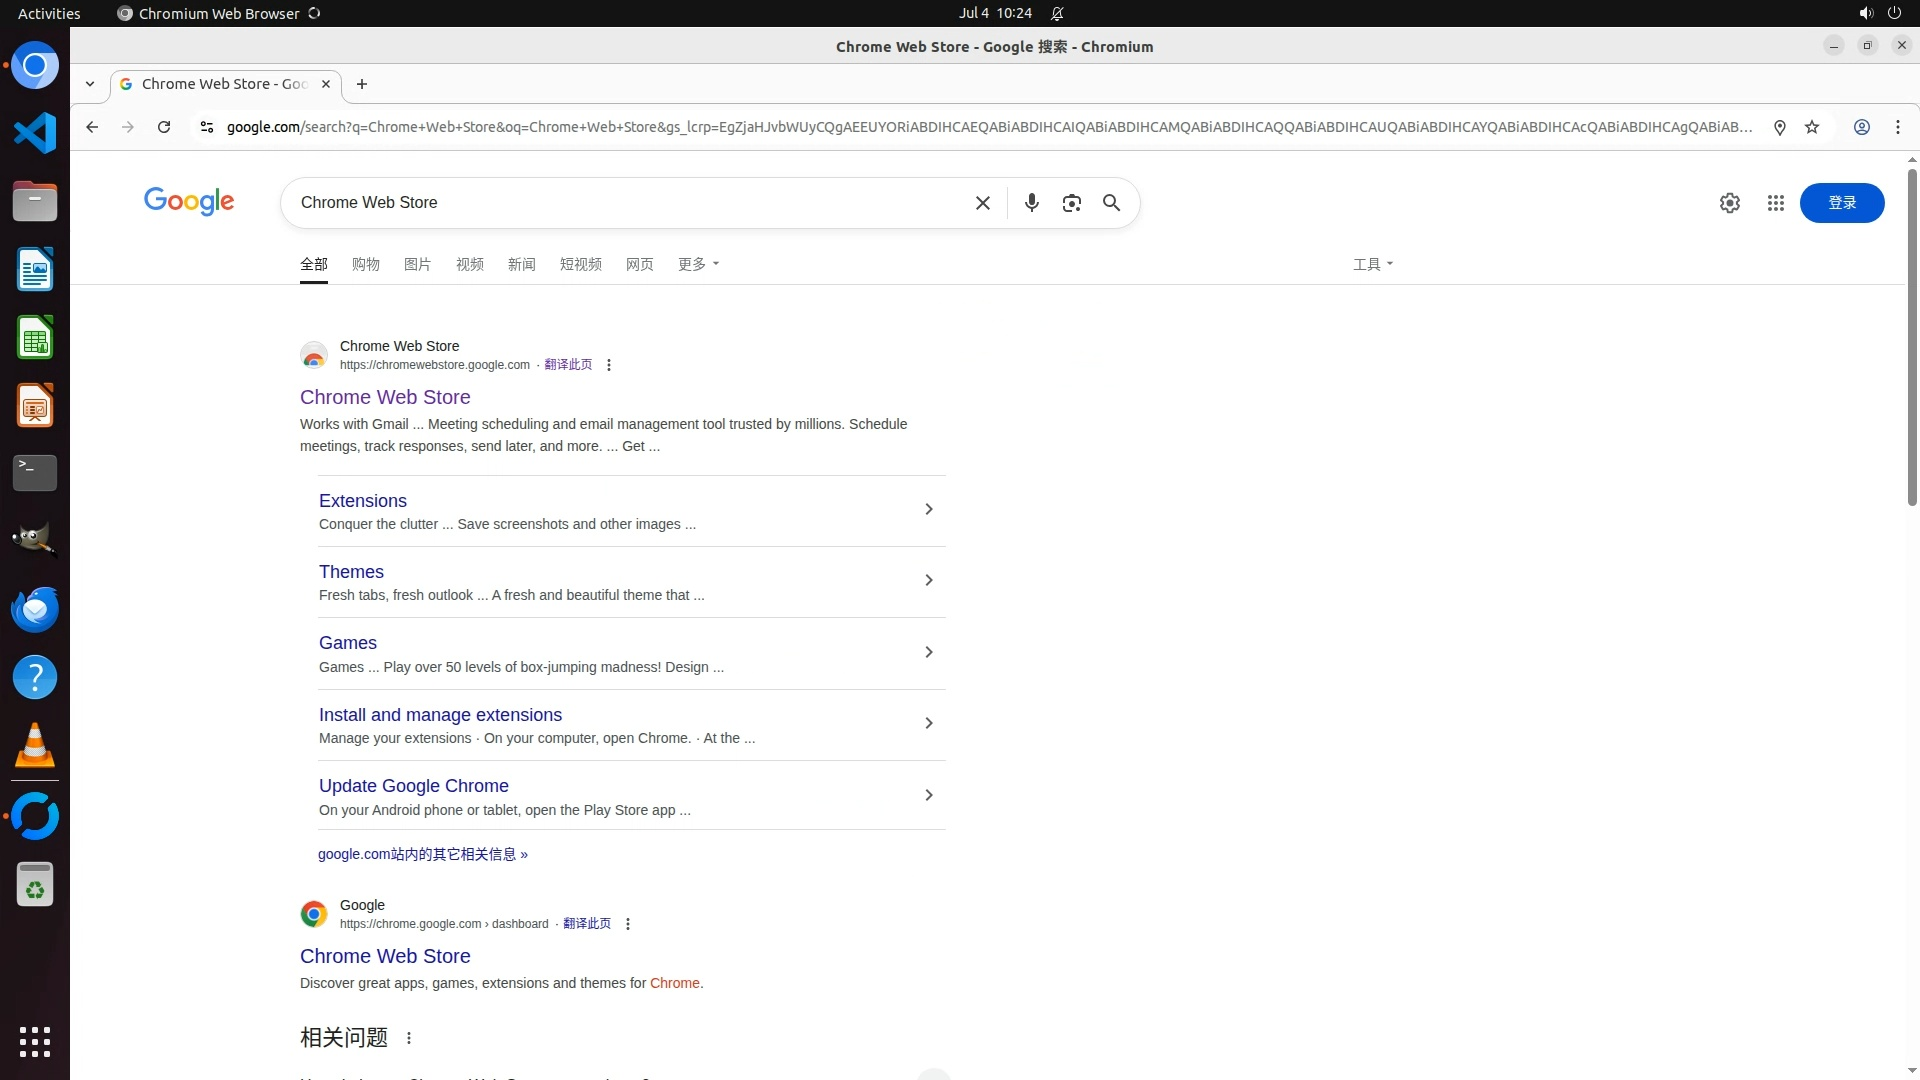Open Google quick settings gear
The image size is (1920, 1080).
pos(1729,203)
